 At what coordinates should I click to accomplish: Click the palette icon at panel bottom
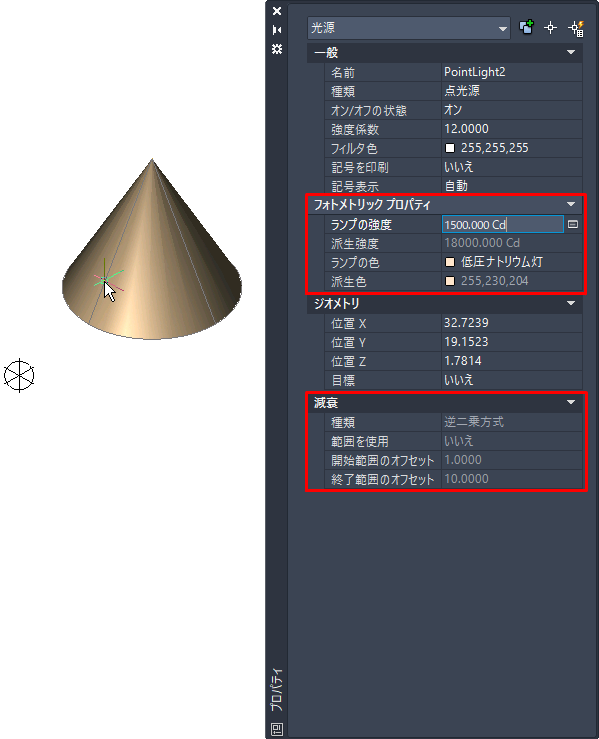[277, 729]
